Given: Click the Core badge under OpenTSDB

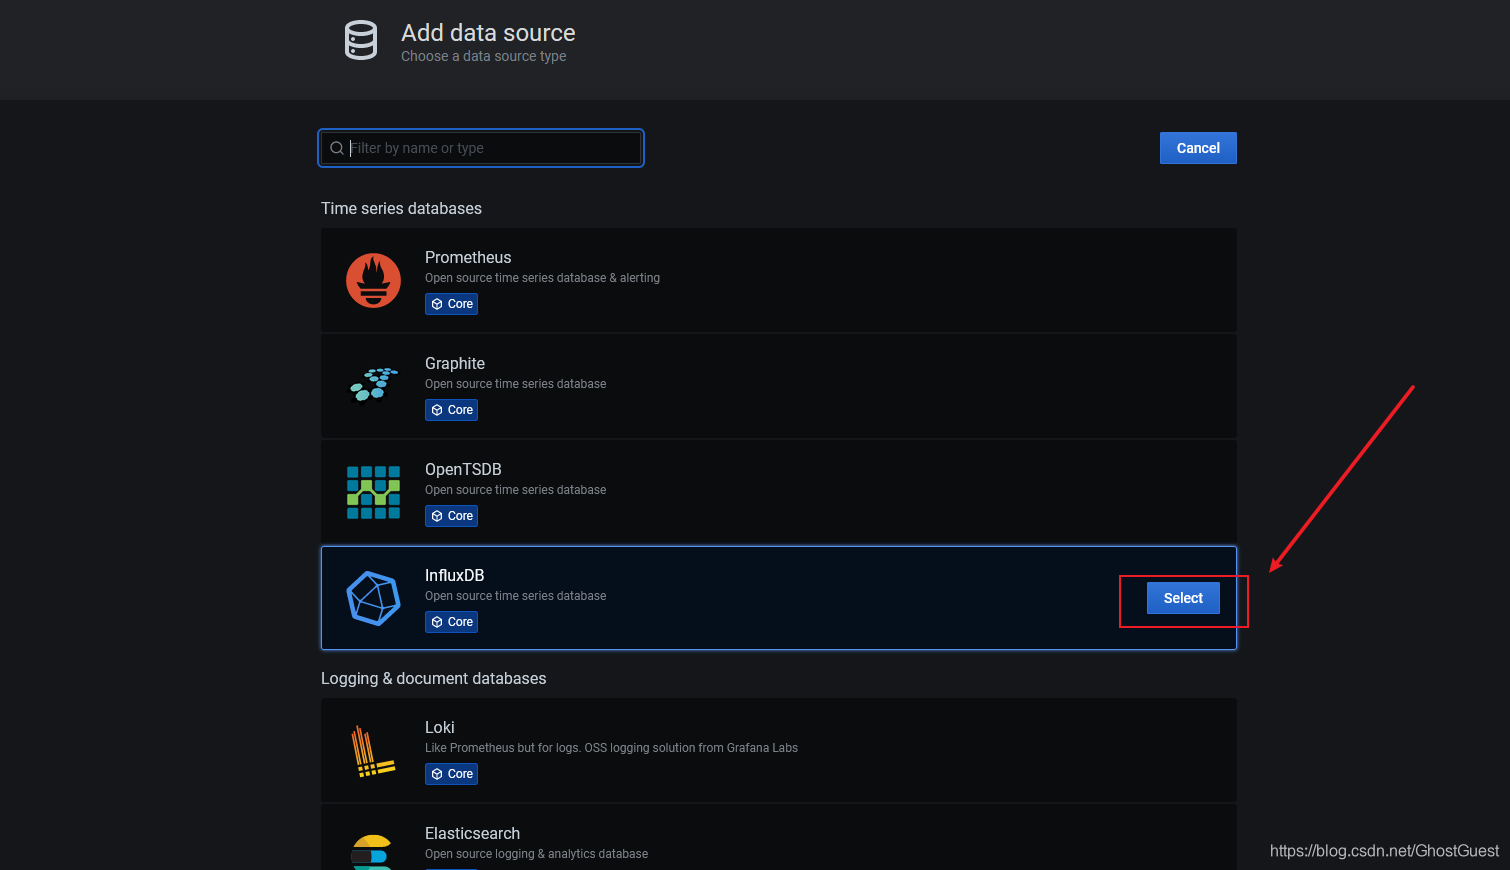Looking at the screenshot, I should point(451,516).
